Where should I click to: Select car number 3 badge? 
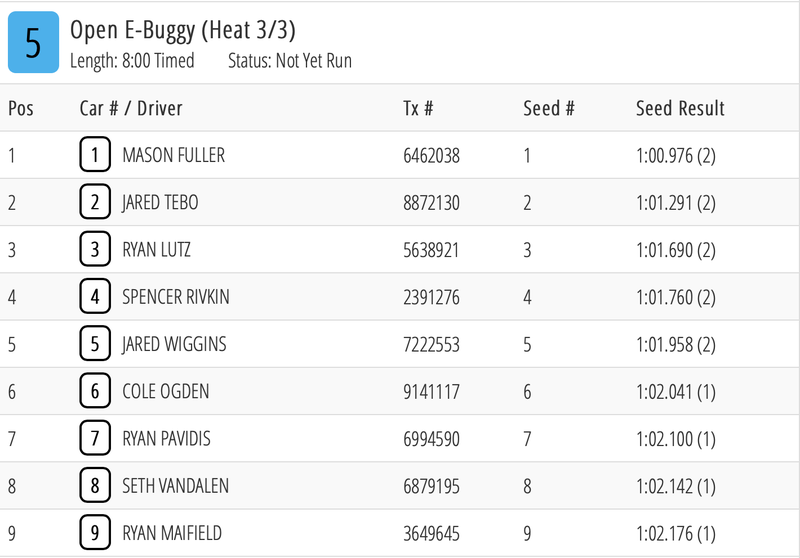pos(95,250)
